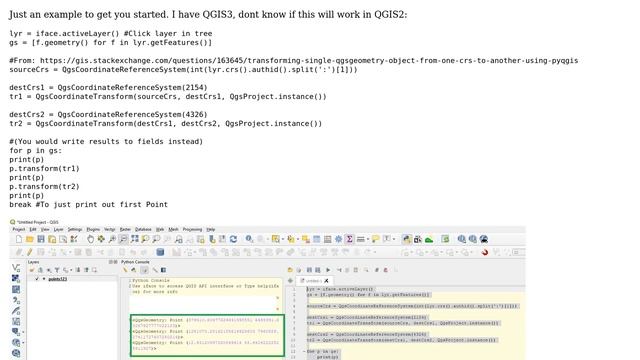Select the Zoom In magnifier tool

coord(112,239)
